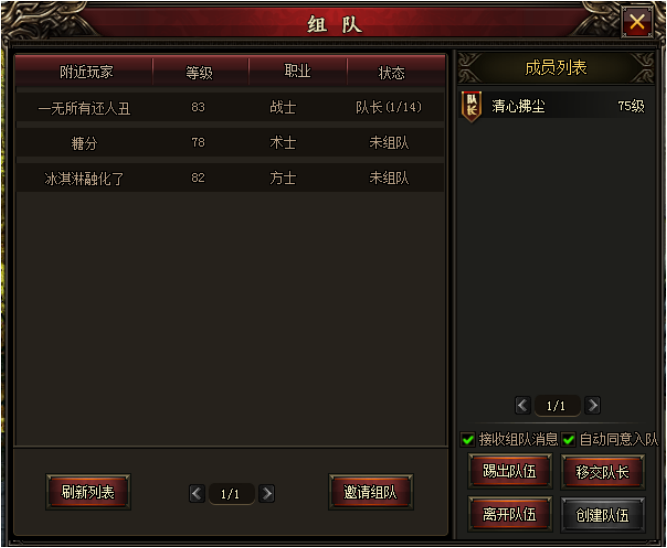Click the 邀请组队 invite button
667x548 pixels.
tap(371, 492)
